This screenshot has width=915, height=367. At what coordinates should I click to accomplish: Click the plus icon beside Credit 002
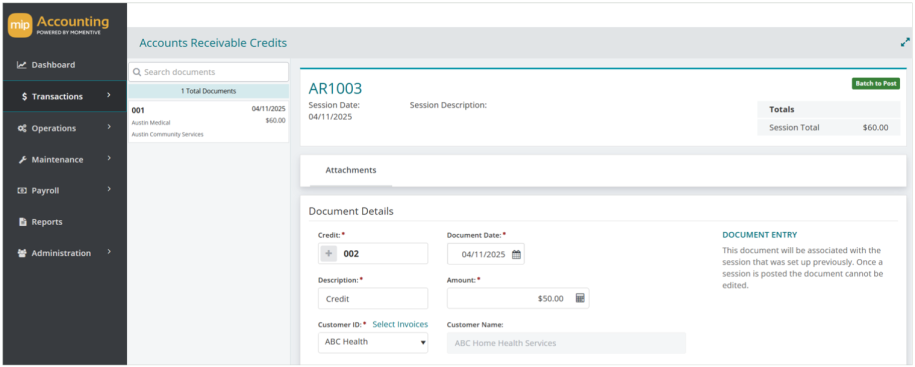(329, 254)
